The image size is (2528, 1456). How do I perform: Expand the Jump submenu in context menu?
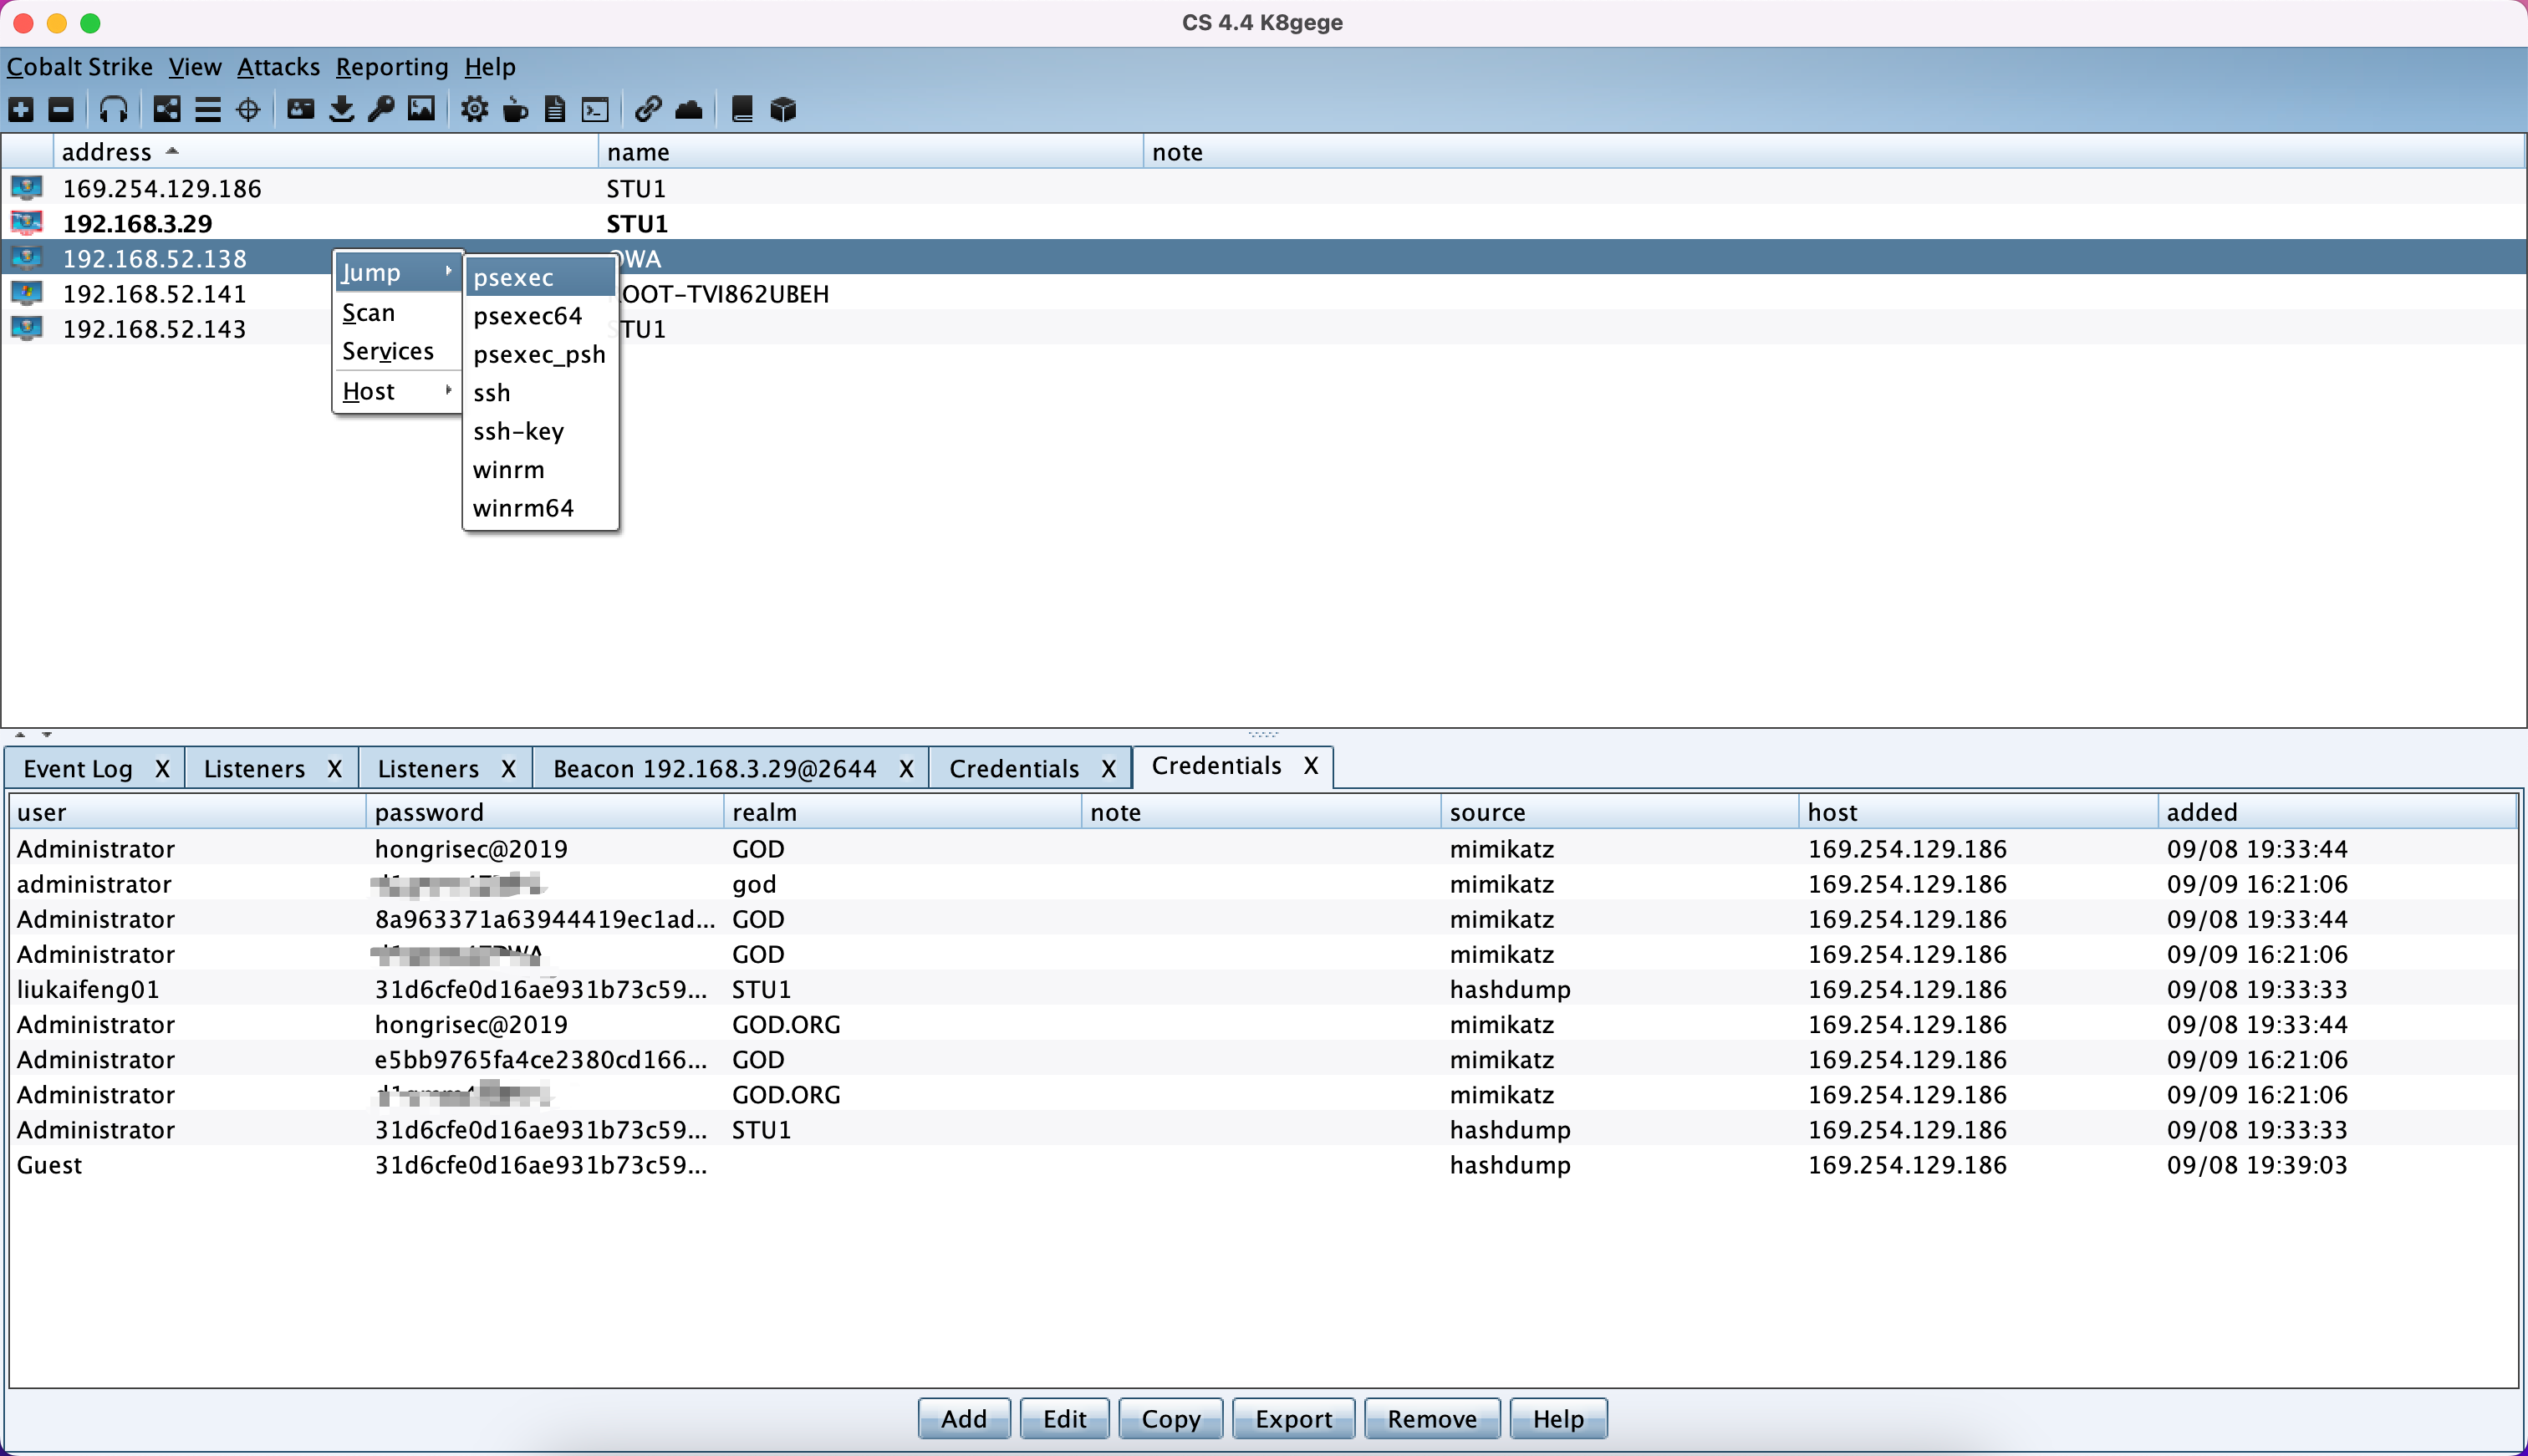point(397,272)
